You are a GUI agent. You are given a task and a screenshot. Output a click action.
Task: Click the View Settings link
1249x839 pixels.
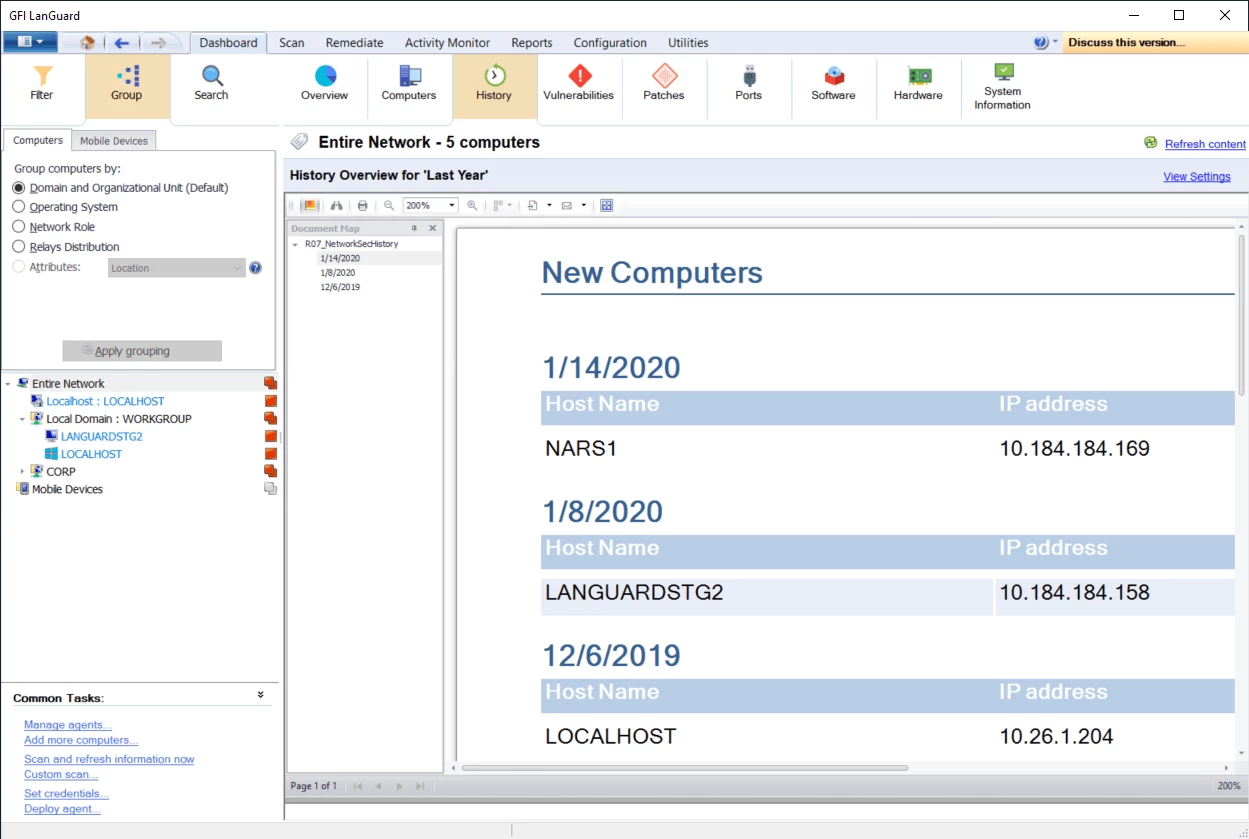[1196, 177]
